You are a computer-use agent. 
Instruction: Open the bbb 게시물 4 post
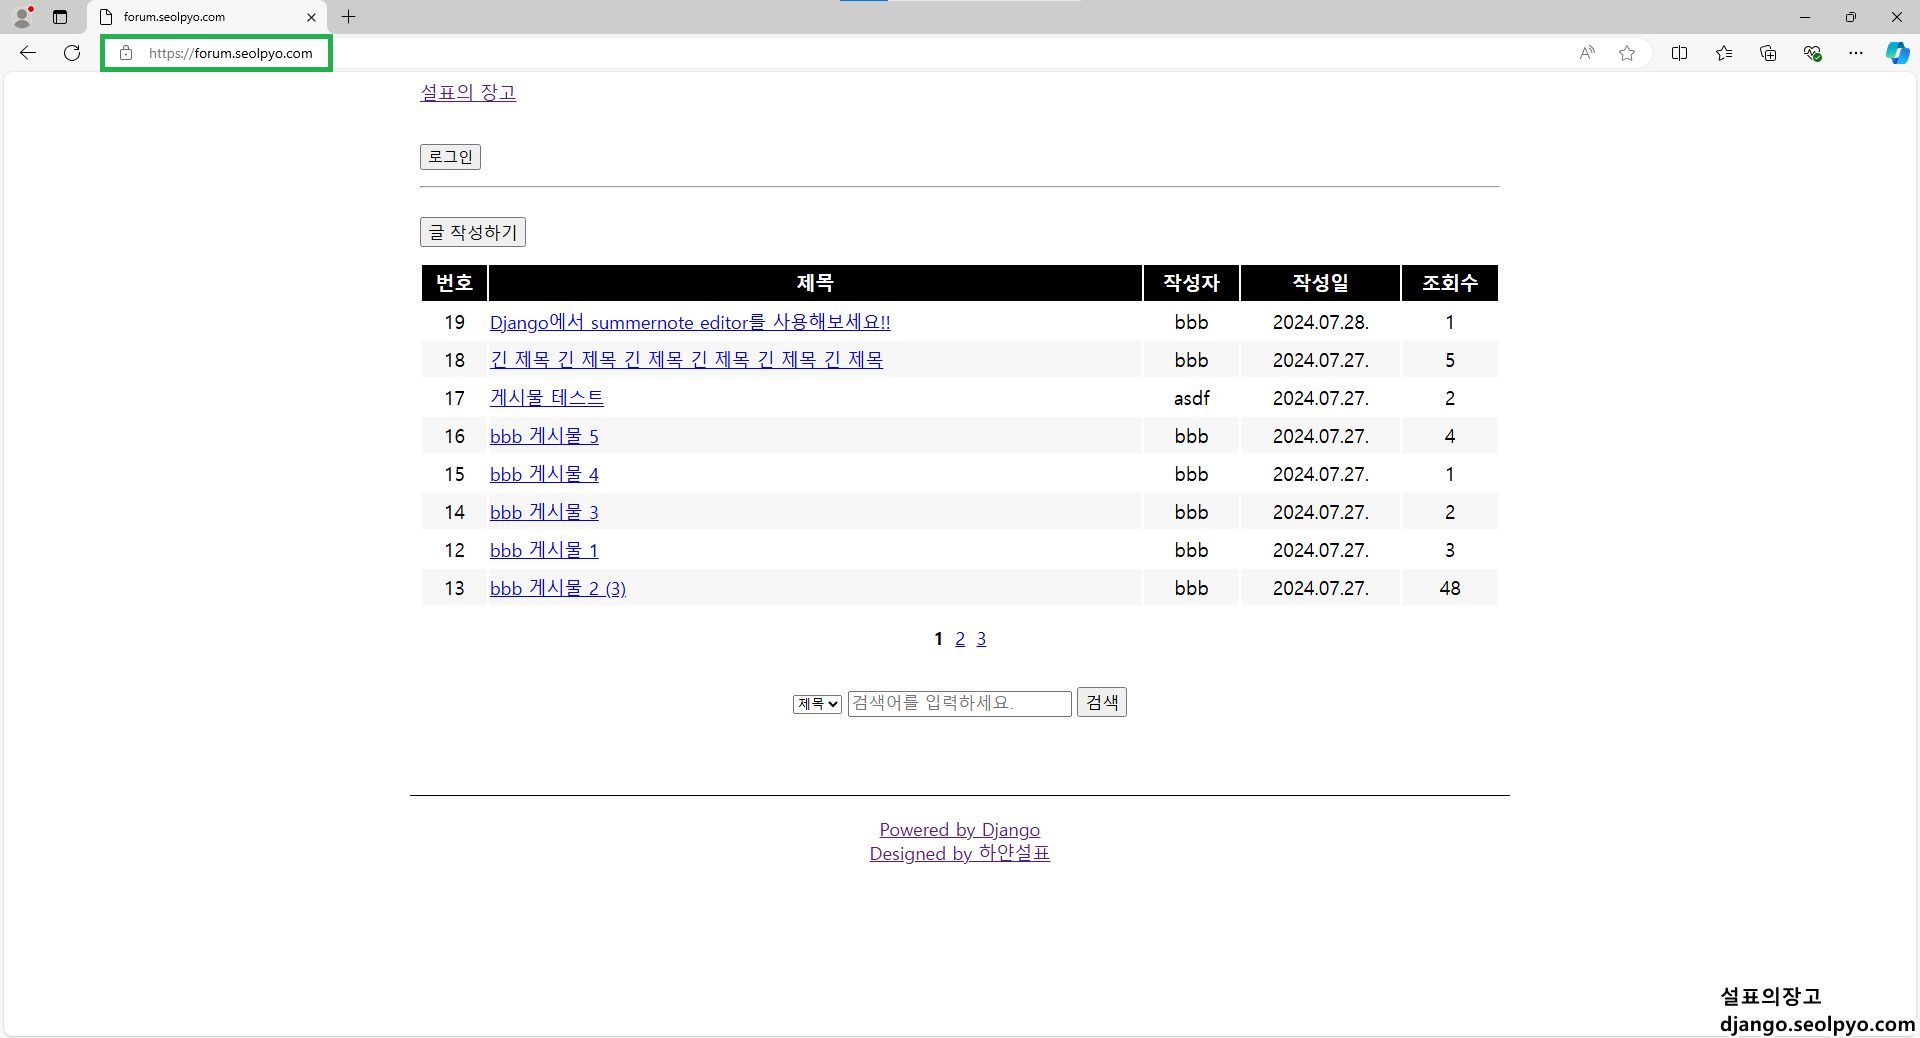544,474
